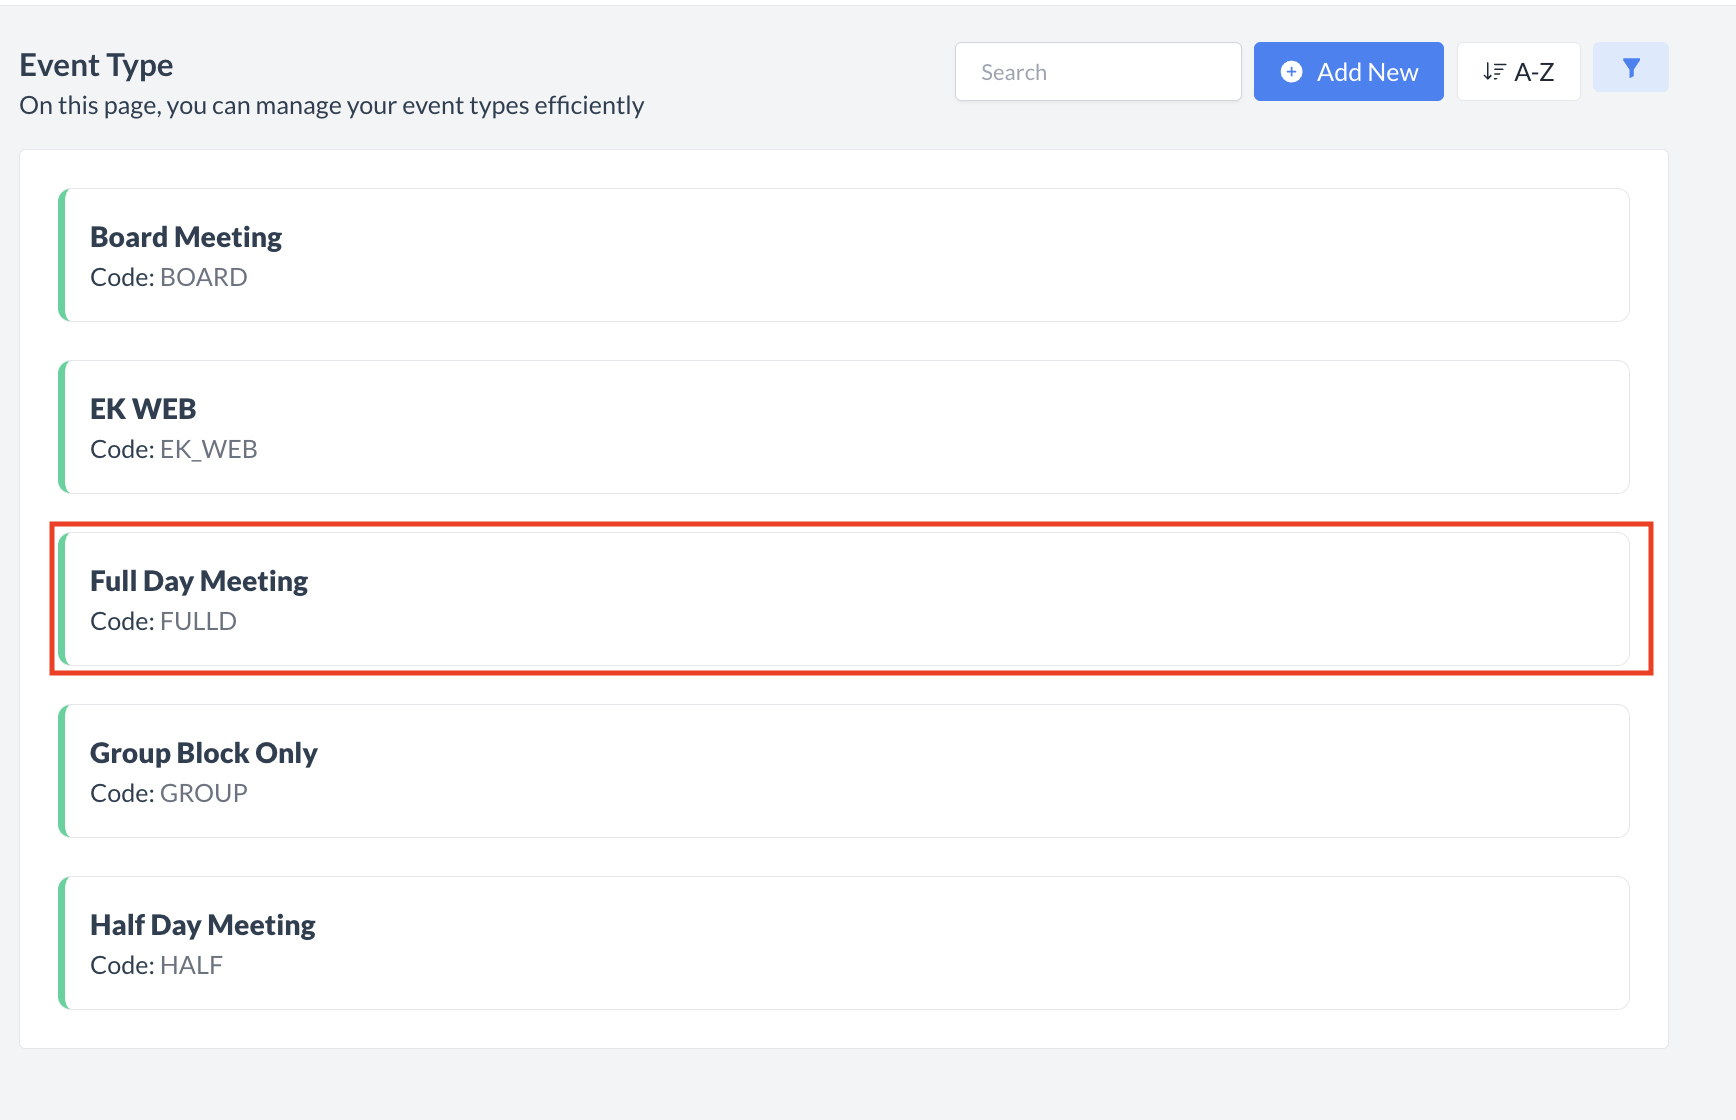Open the Board Meeting event type card
Screen dimensions: 1736x1120
point(845,255)
